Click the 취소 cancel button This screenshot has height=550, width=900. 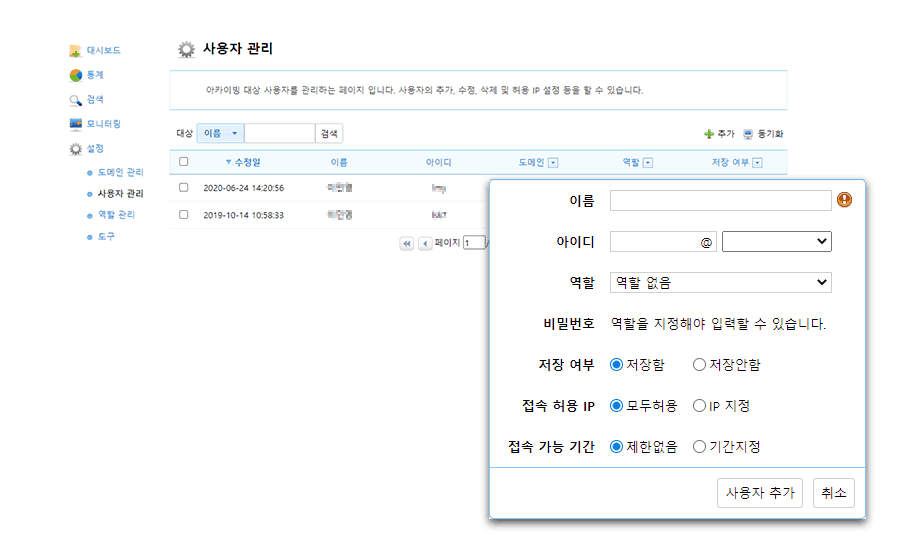(x=833, y=493)
